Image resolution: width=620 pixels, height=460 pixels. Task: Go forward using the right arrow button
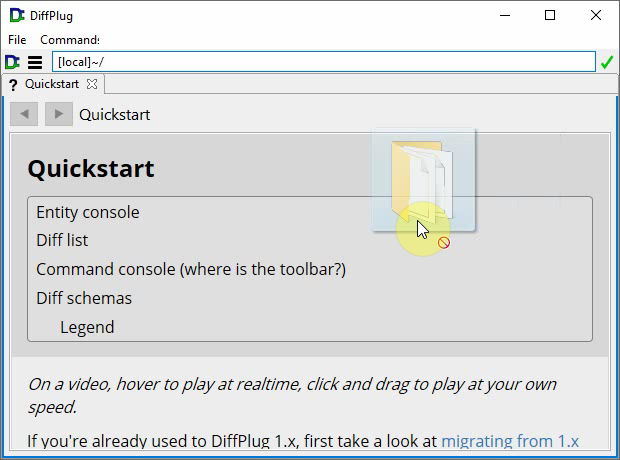pyautogui.click(x=58, y=114)
